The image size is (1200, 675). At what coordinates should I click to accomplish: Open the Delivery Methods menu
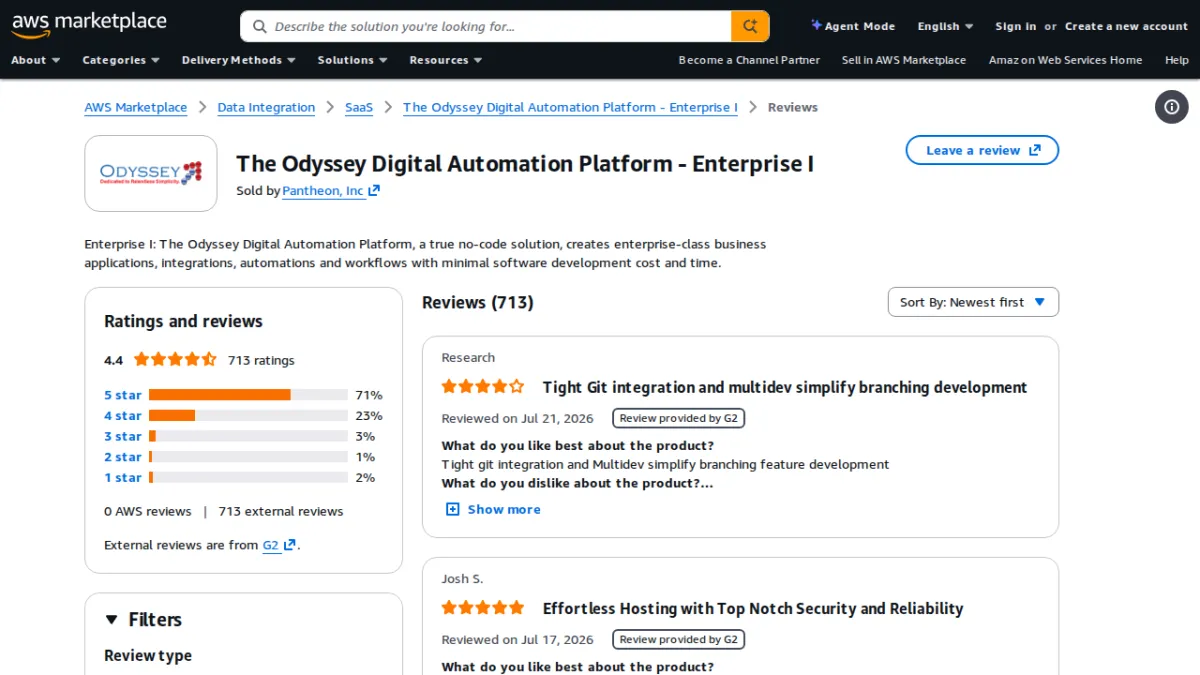[238, 60]
